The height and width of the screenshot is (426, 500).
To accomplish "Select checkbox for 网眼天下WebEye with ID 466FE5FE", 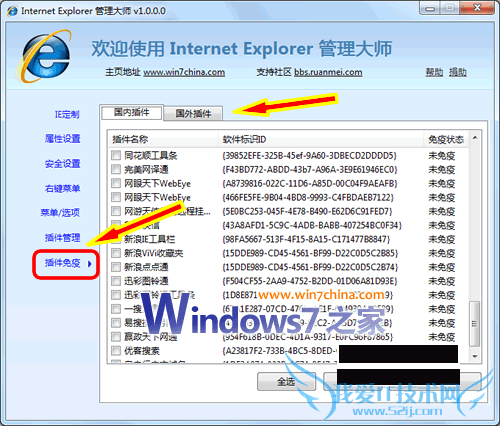I will (x=116, y=197).
